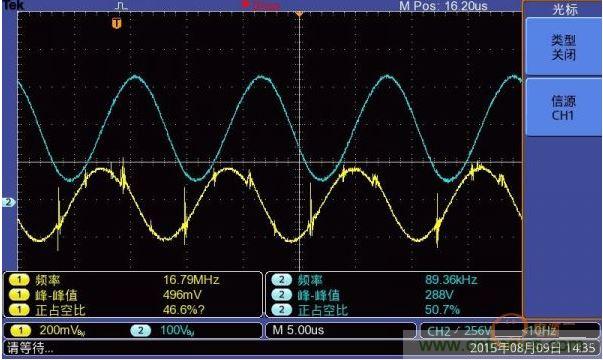The width and height of the screenshot is (603, 360).
Task: Change cursor 信源 CH1 source
Action: pos(563,108)
